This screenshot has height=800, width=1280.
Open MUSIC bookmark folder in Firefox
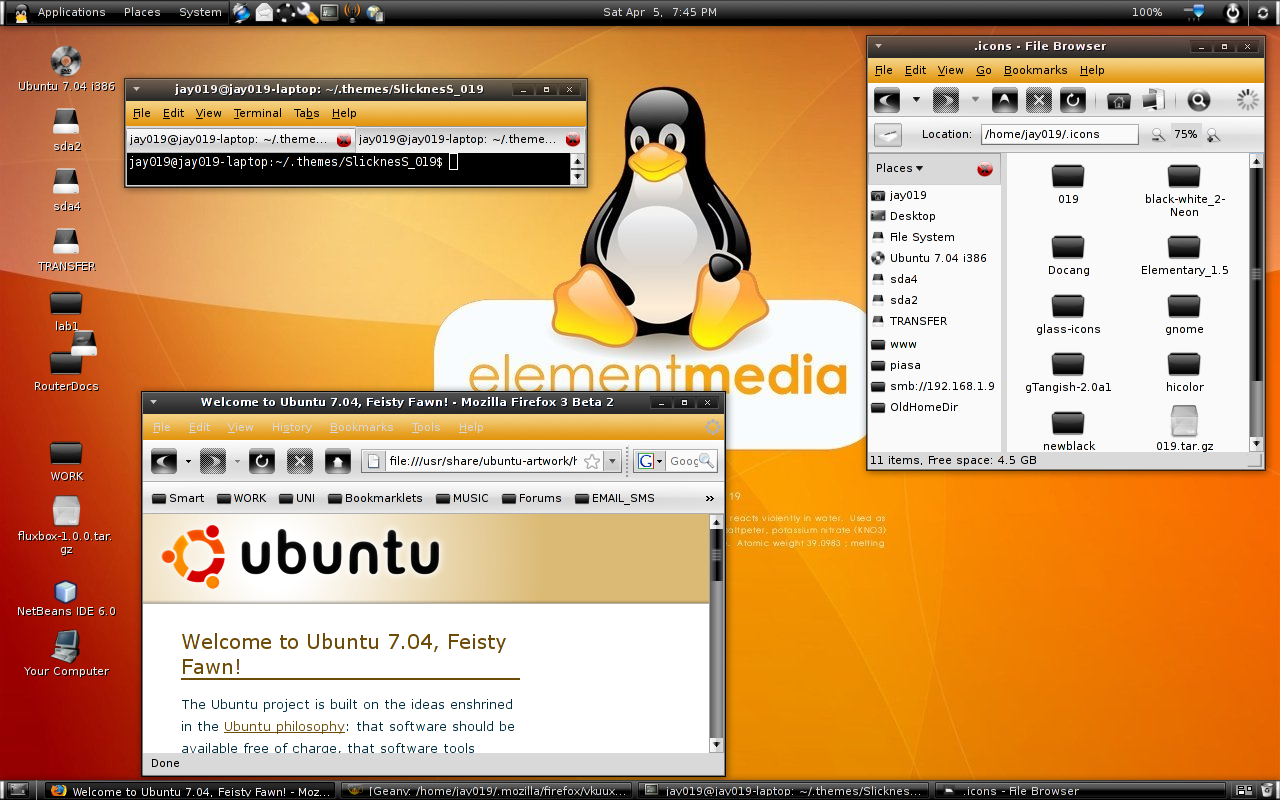(x=463, y=498)
